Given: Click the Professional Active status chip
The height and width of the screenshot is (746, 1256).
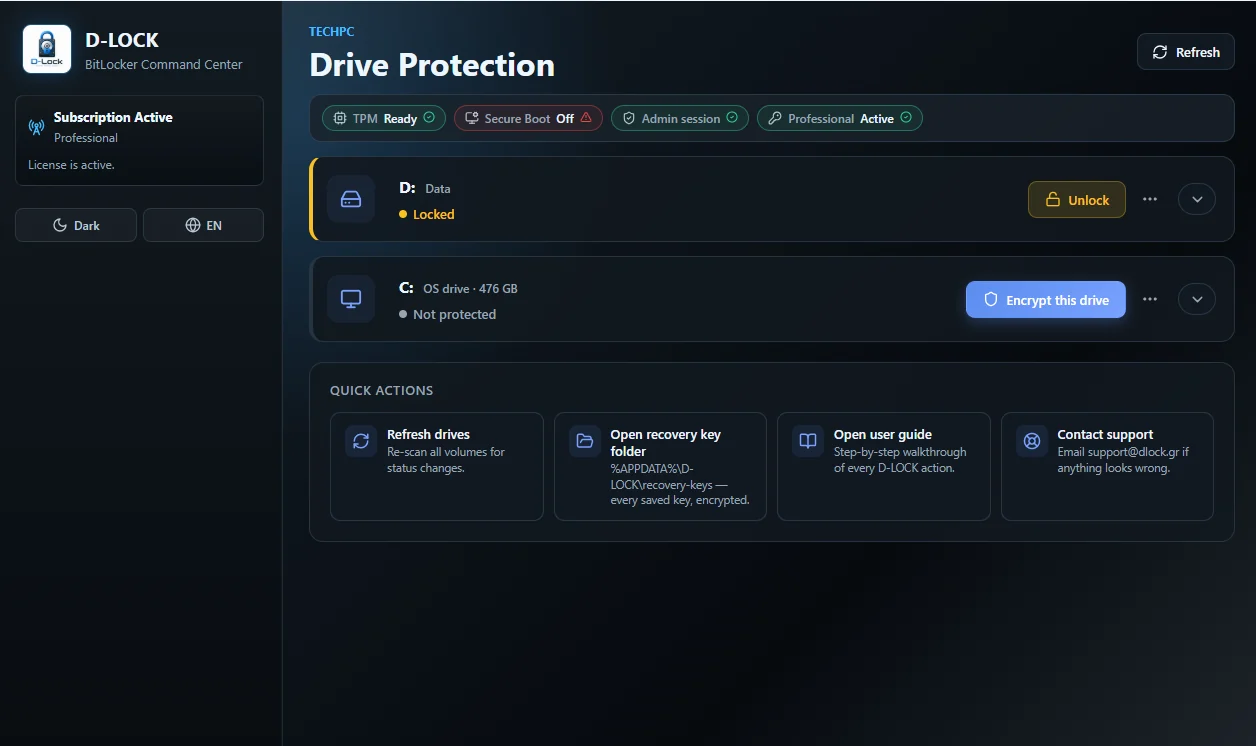Looking at the screenshot, I should point(840,118).
